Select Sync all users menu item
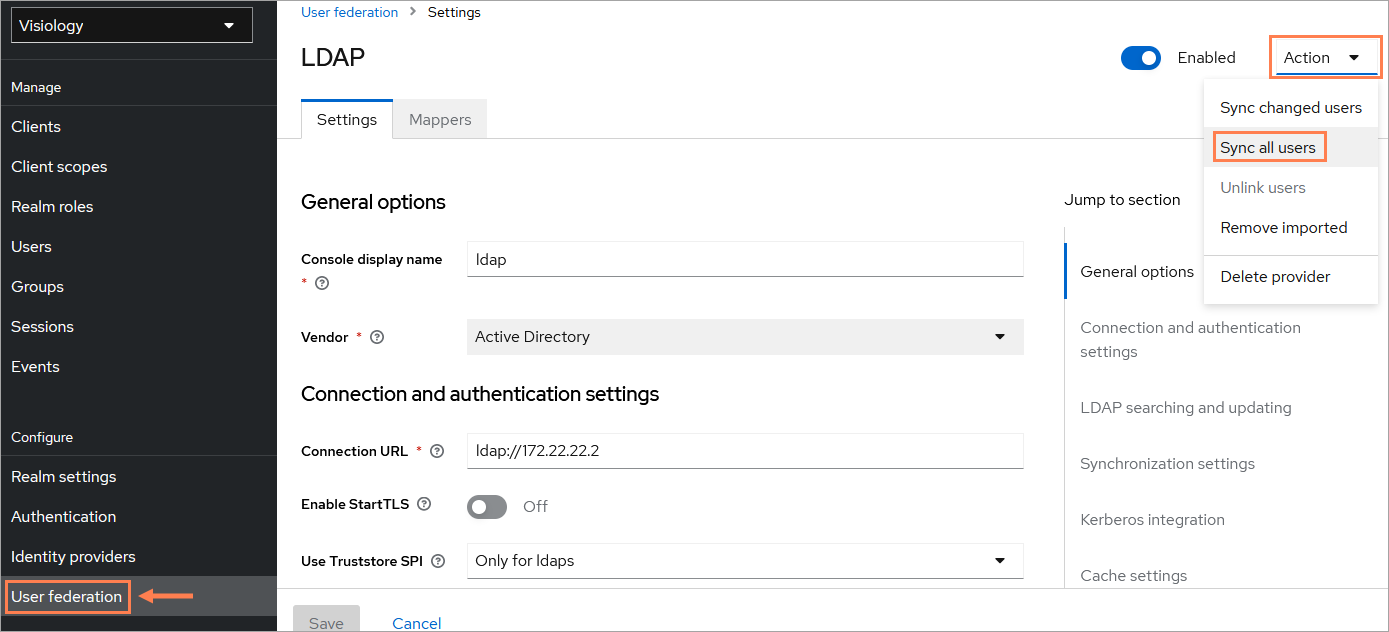Image resolution: width=1389 pixels, height=632 pixels. click(x=1268, y=148)
